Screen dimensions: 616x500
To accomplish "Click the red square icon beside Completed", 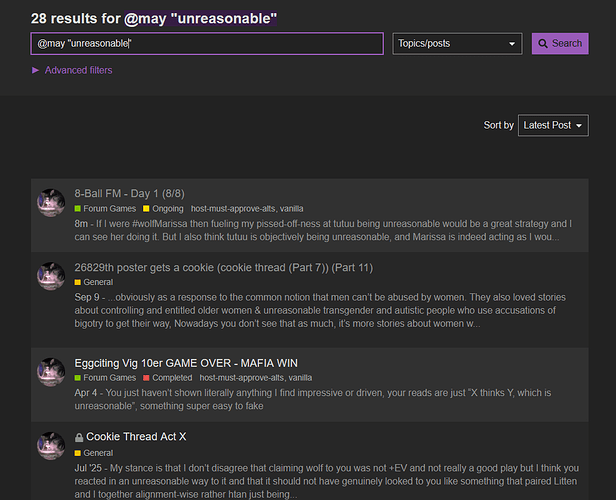I will coord(146,378).
